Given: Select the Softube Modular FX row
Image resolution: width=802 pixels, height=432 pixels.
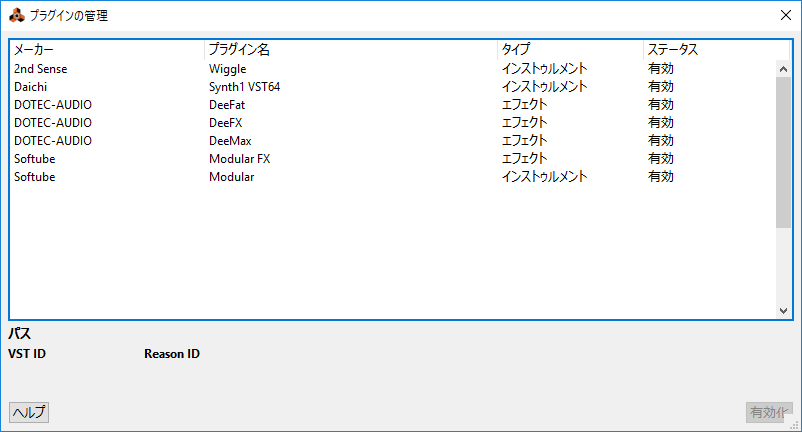Looking at the screenshot, I should pos(393,158).
